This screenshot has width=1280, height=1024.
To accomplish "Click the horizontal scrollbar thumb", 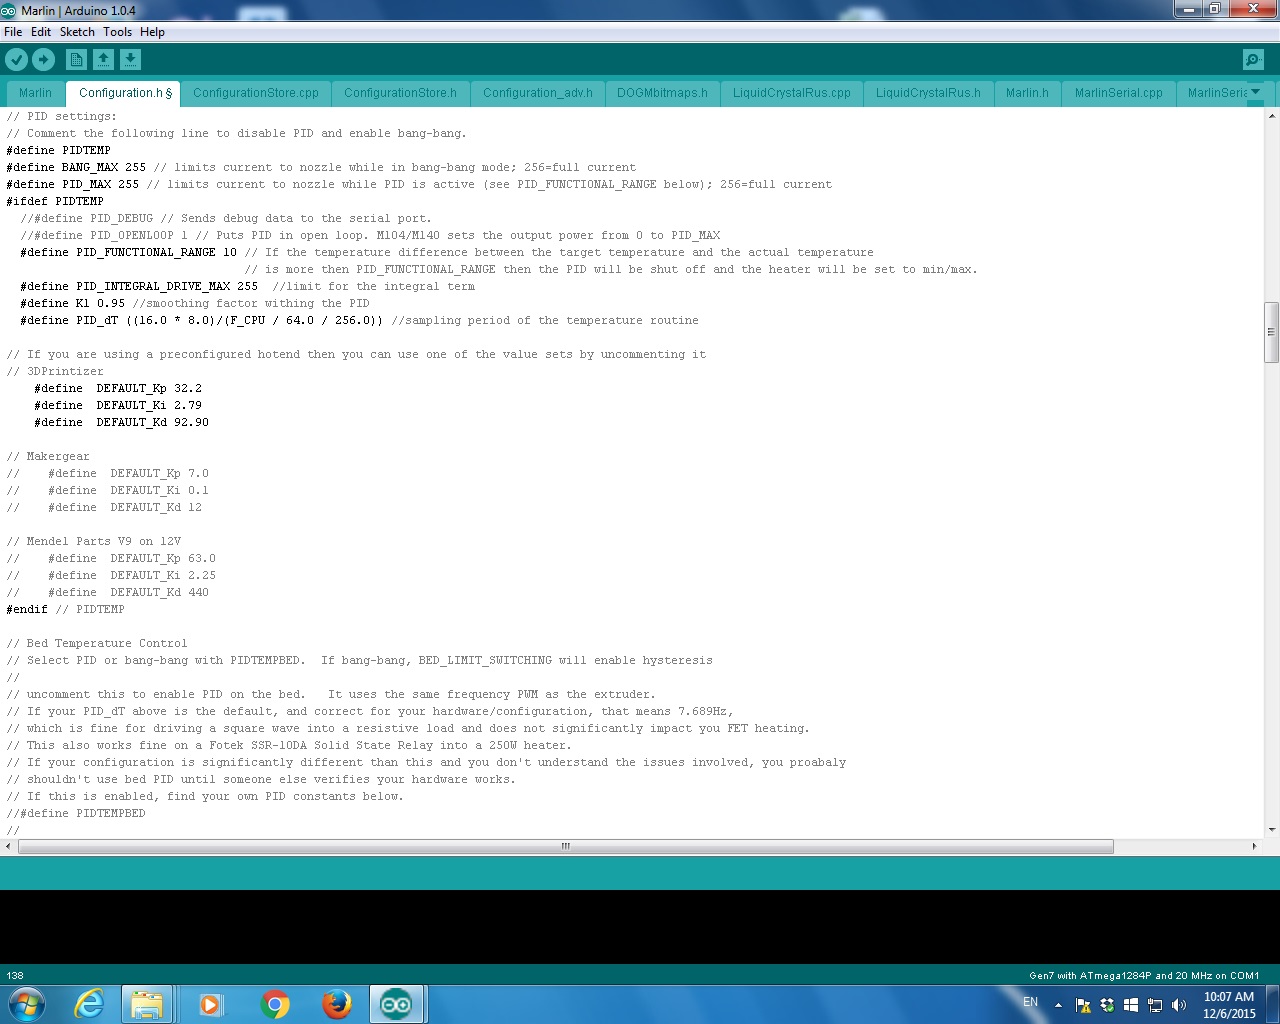I will point(565,846).
